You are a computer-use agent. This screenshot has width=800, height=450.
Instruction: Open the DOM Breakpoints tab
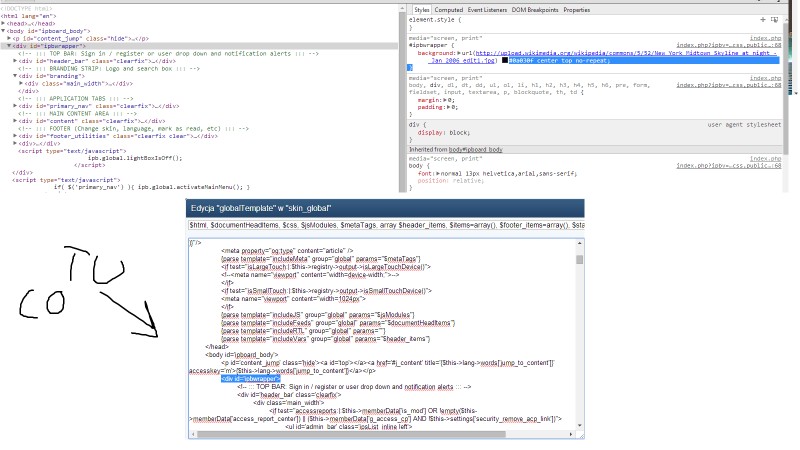pyautogui.click(x=535, y=9)
